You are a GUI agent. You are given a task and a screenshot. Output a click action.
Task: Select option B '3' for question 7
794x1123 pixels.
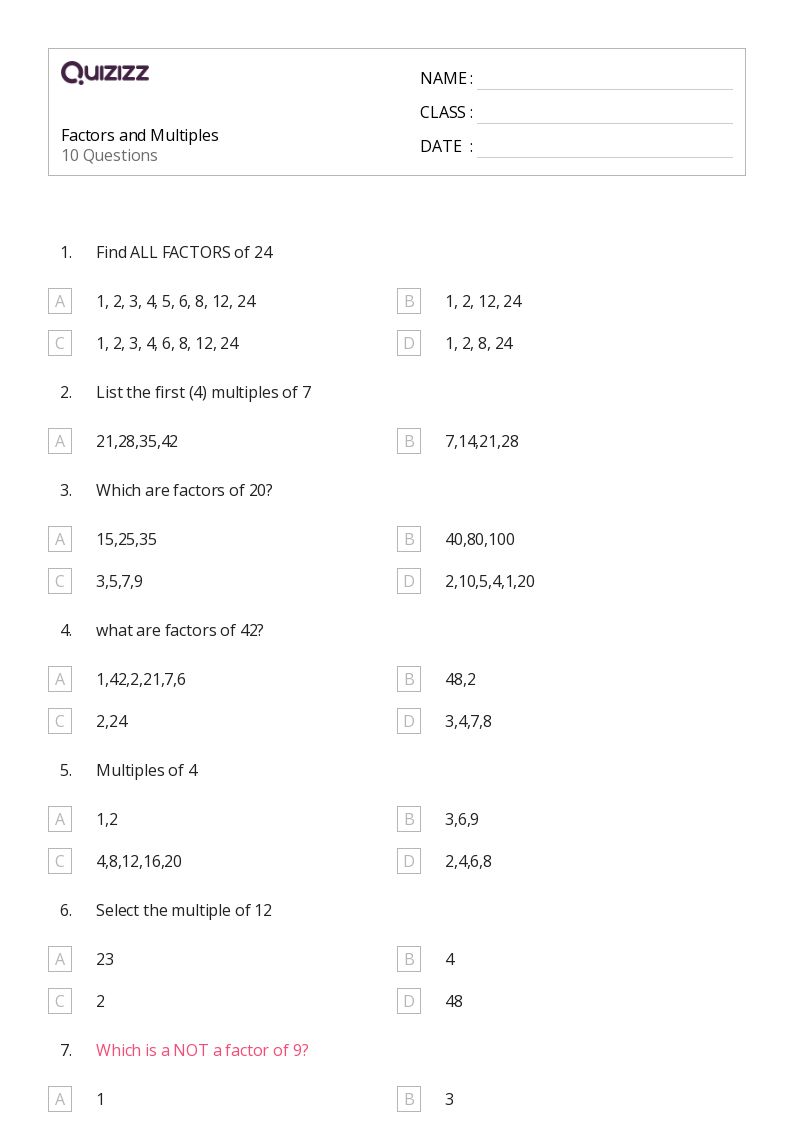[x=409, y=1099]
